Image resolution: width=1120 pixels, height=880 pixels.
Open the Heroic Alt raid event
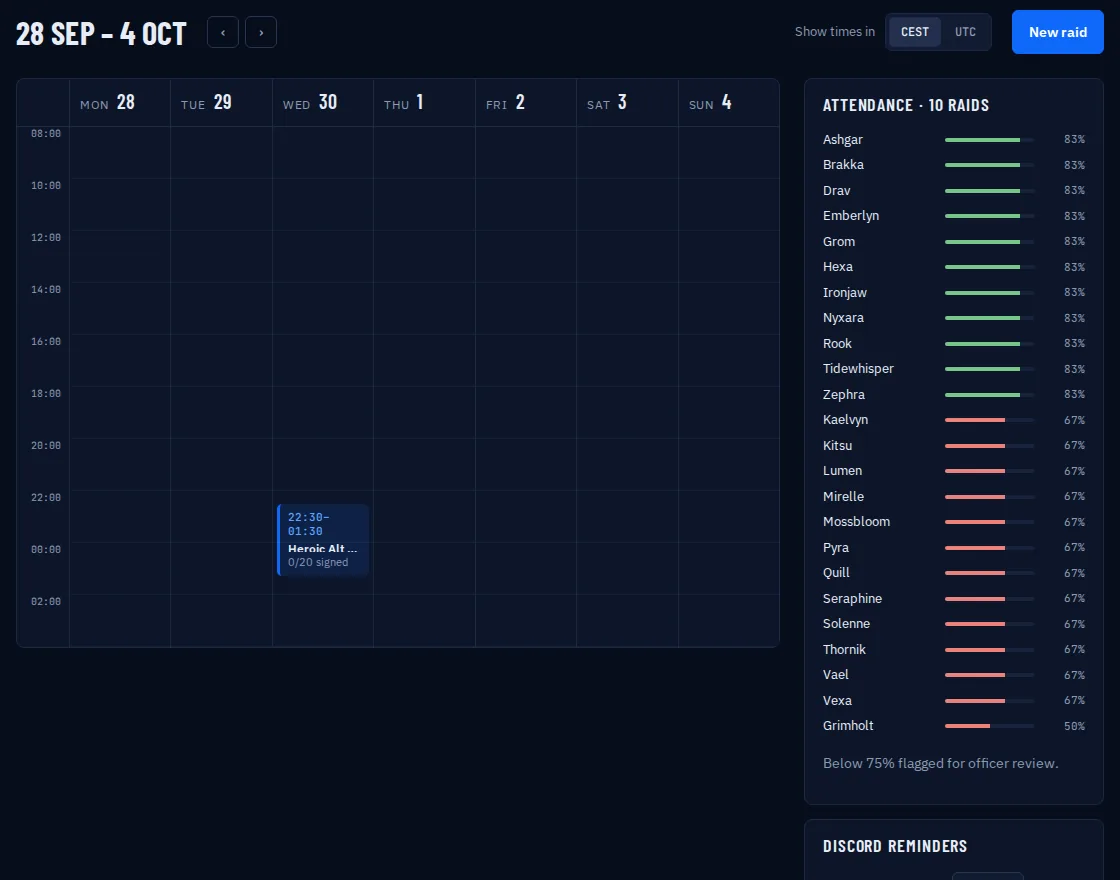pyautogui.click(x=323, y=539)
